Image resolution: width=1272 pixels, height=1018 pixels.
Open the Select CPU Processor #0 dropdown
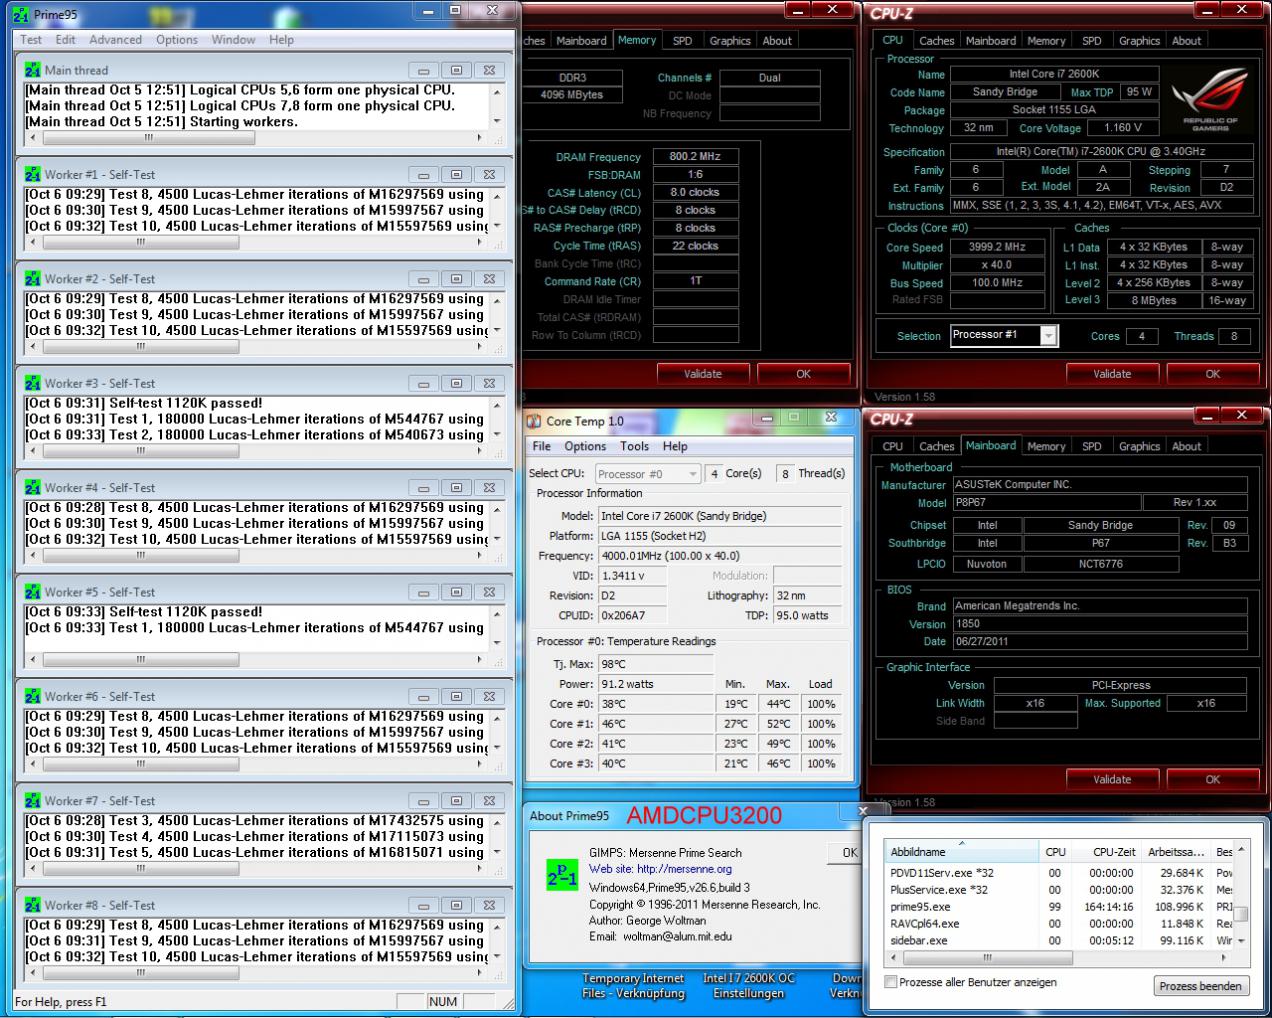(647, 474)
